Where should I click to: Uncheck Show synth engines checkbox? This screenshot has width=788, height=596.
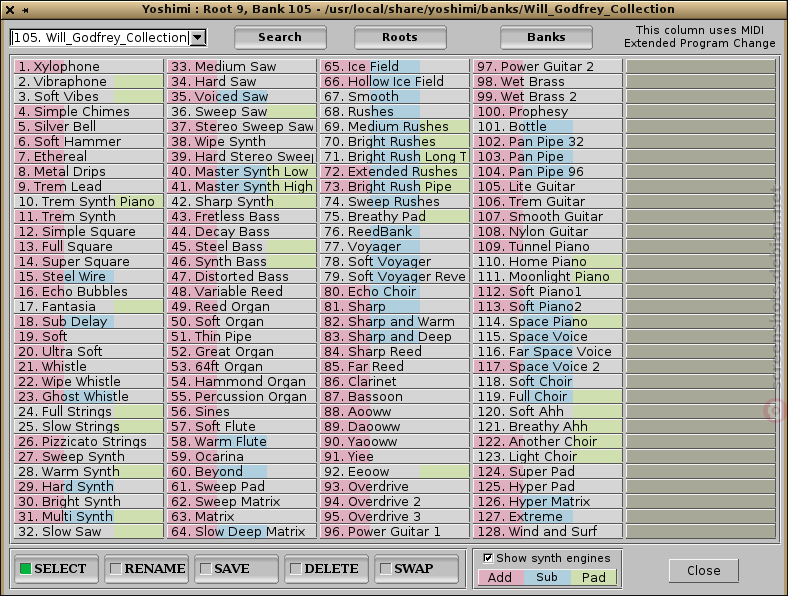click(x=487, y=558)
